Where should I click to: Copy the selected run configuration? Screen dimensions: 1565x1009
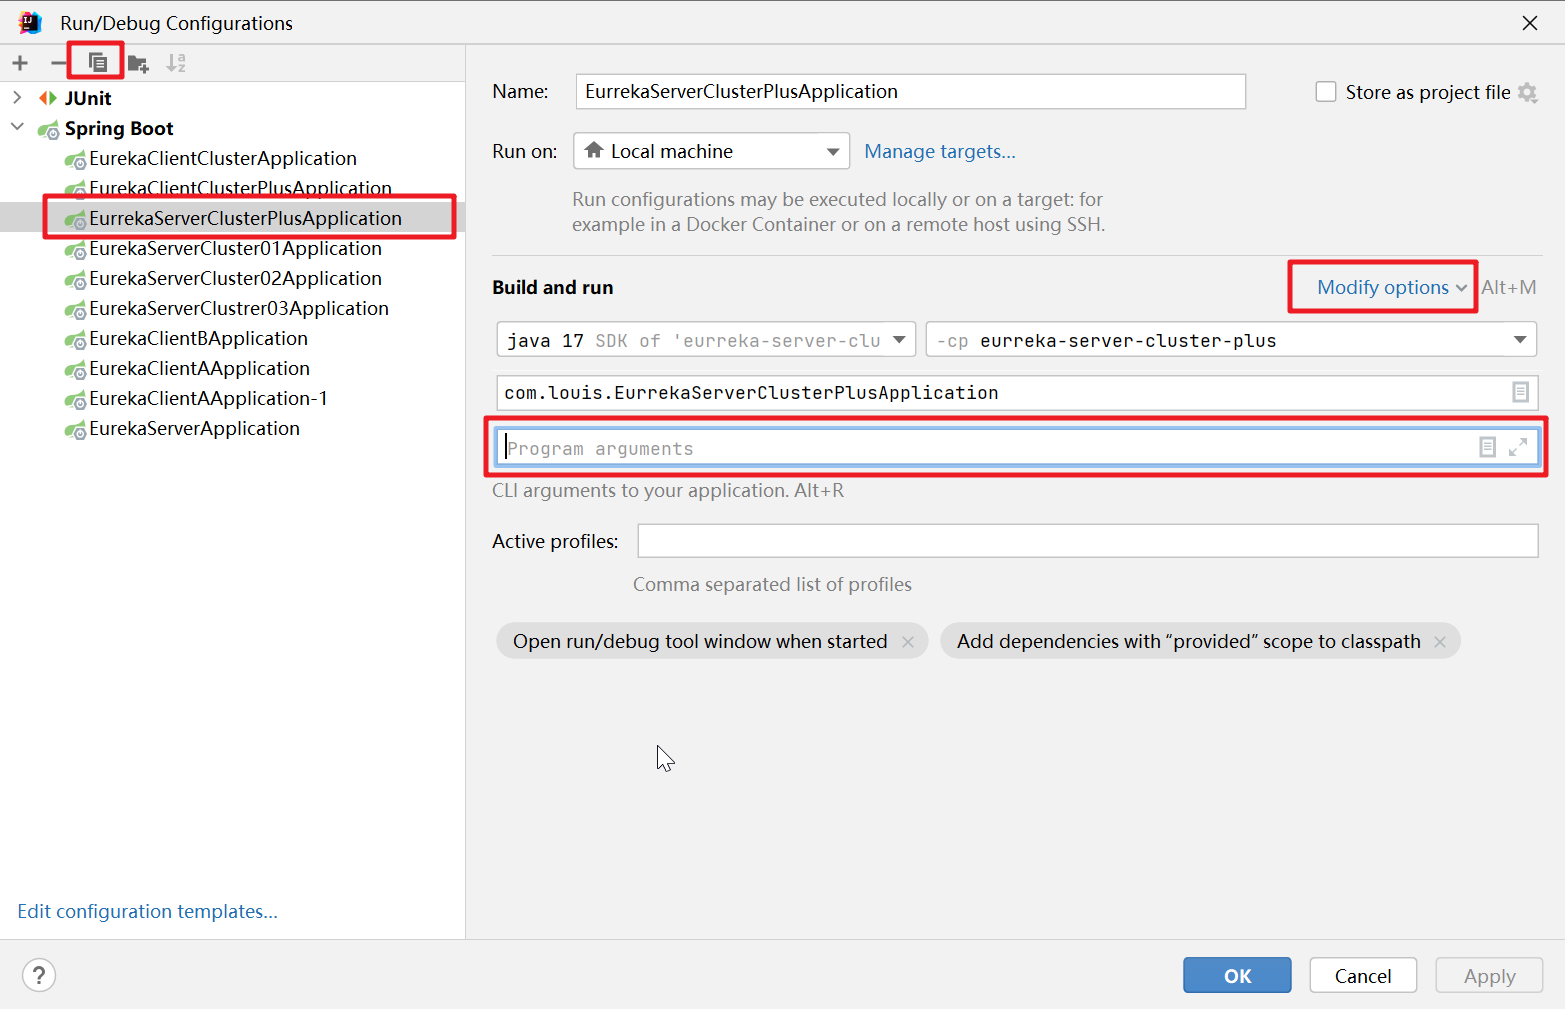click(97, 63)
